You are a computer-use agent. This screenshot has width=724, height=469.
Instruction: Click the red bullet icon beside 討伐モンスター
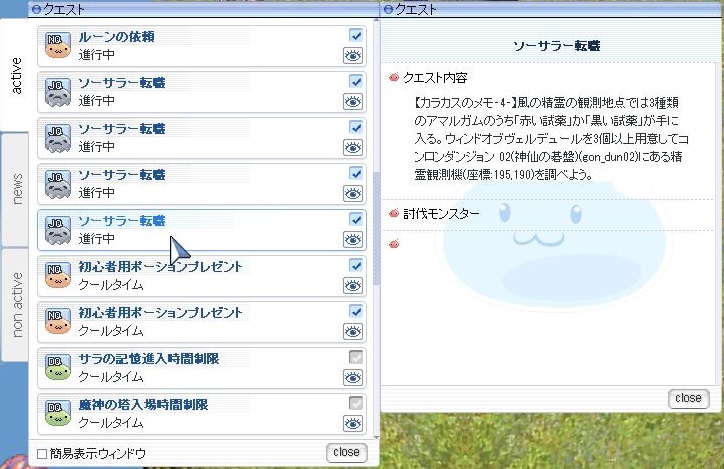coord(394,214)
